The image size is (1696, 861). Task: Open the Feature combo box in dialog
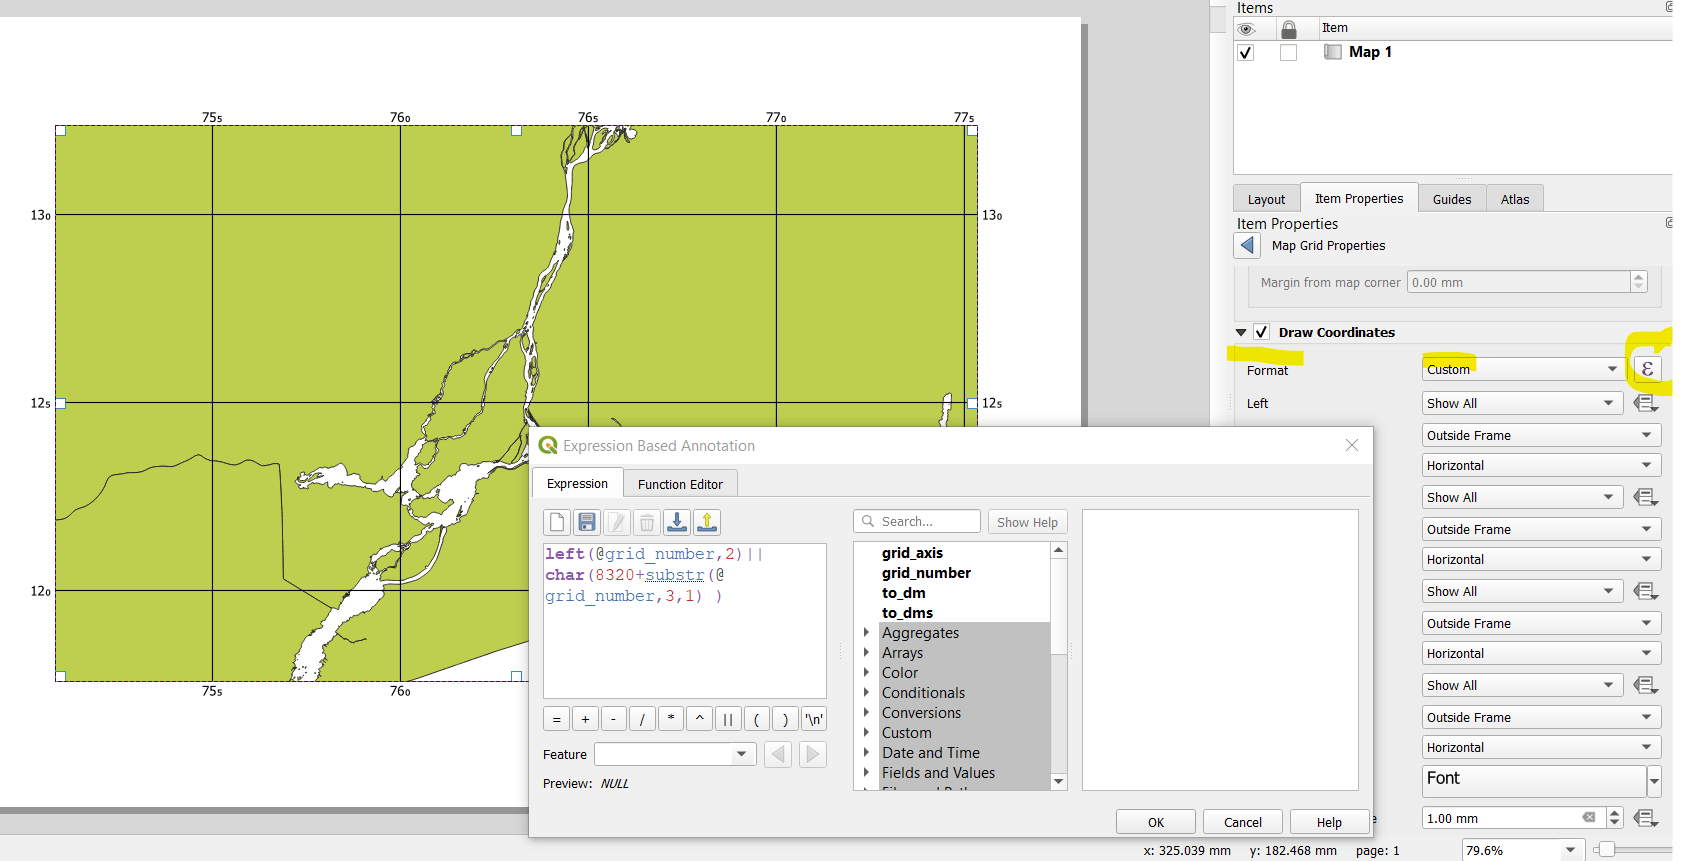pos(675,754)
